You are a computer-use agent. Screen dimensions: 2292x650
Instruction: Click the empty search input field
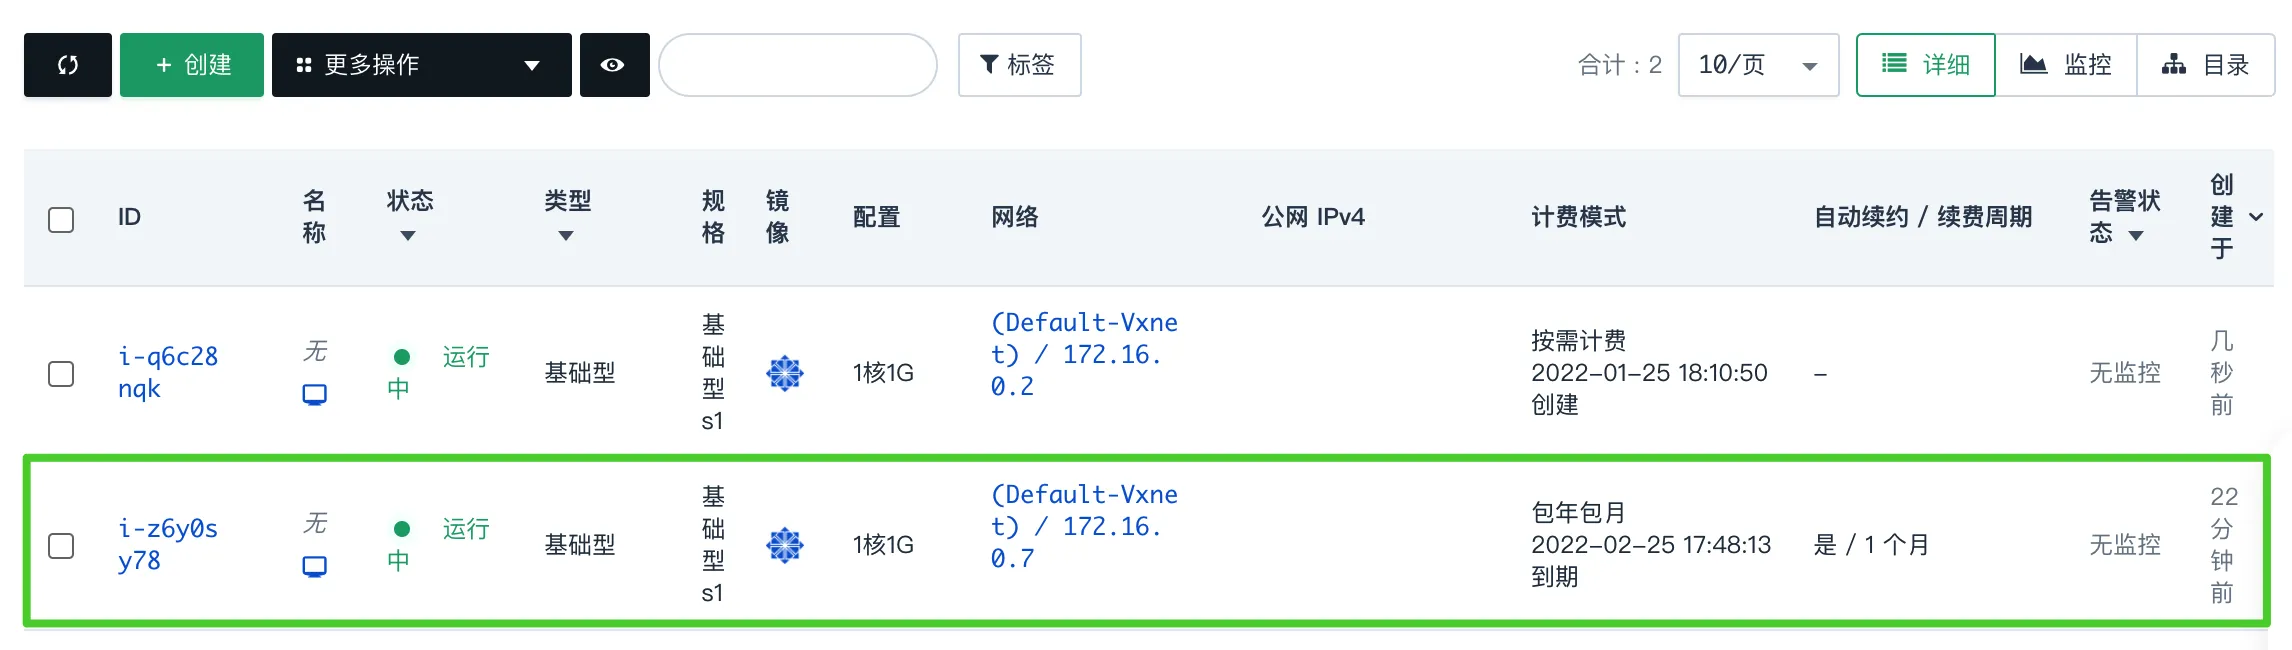pos(798,65)
